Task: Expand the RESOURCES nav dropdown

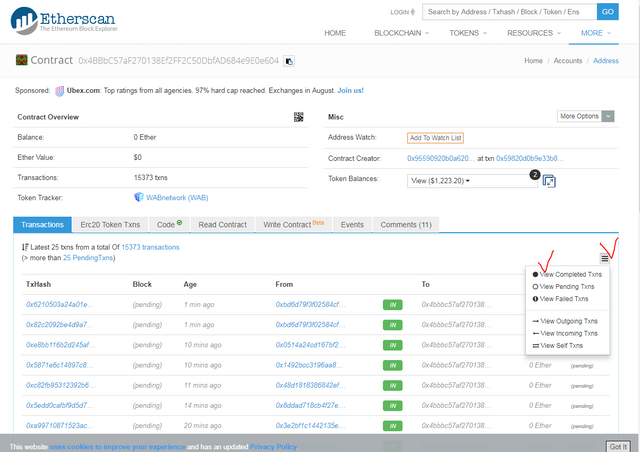Action: [534, 33]
